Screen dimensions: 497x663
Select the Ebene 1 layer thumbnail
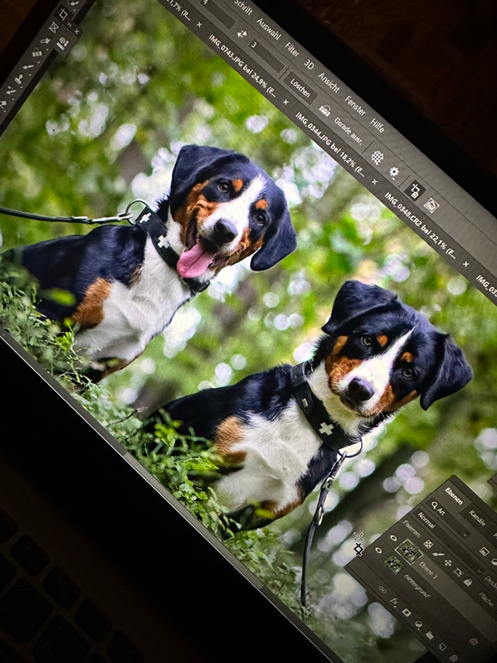tap(409, 552)
